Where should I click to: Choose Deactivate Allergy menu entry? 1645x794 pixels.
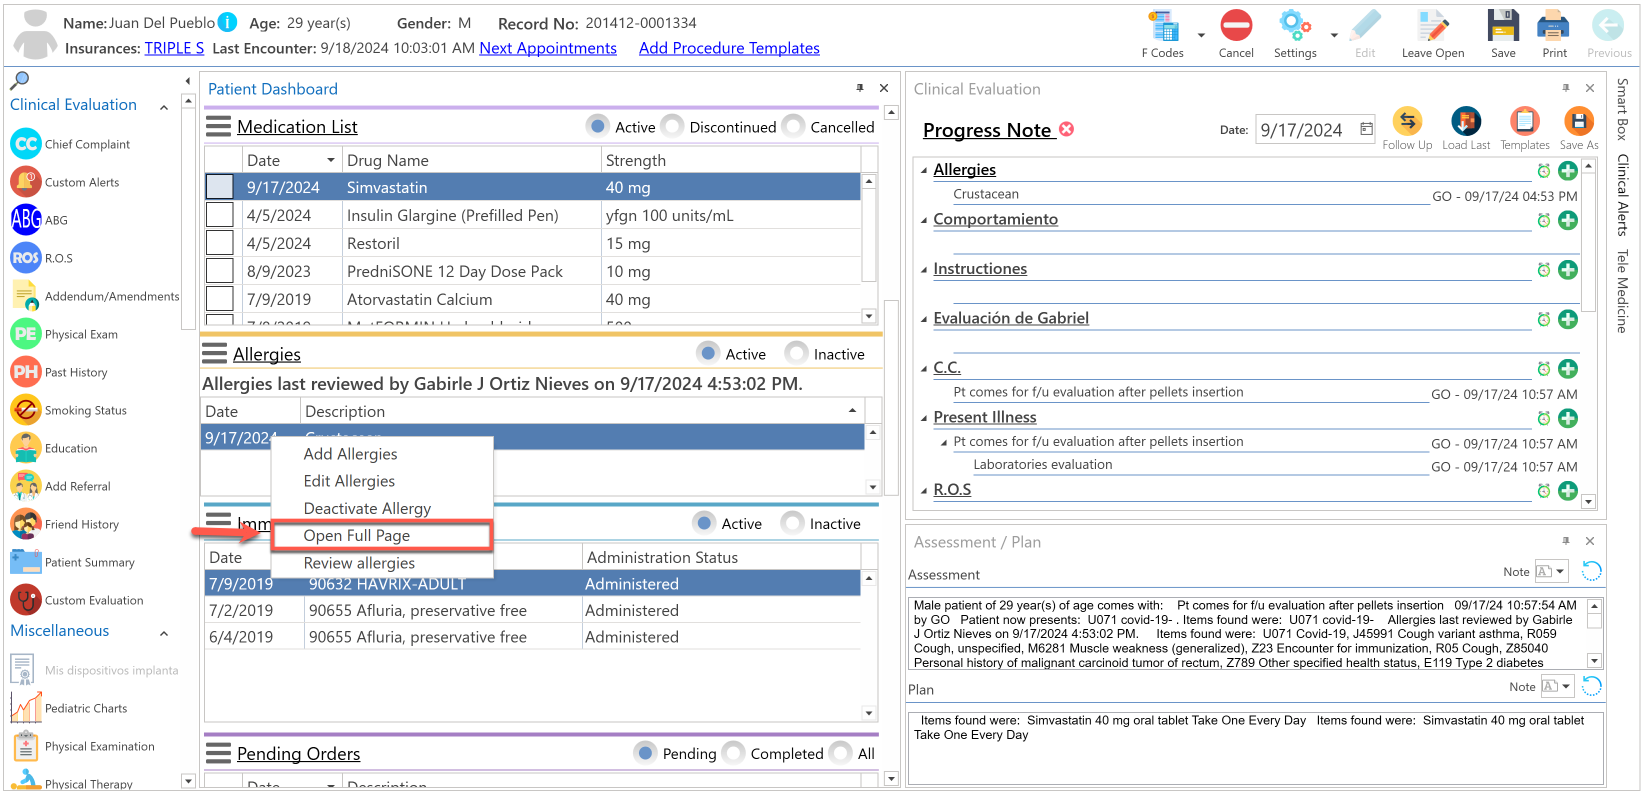click(x=367, y=508)
